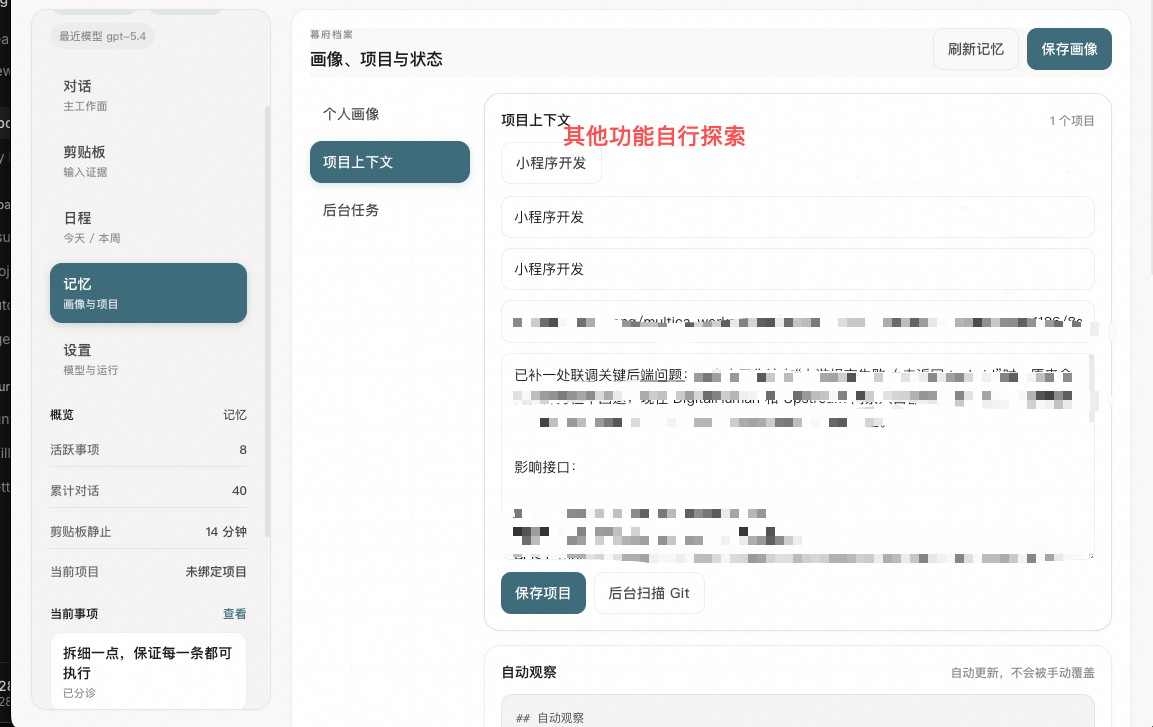Viewport: 1153px width, 727px height.
Task: Click the highlighted 记忆 sidebar item
Action: tap(148, 293)
